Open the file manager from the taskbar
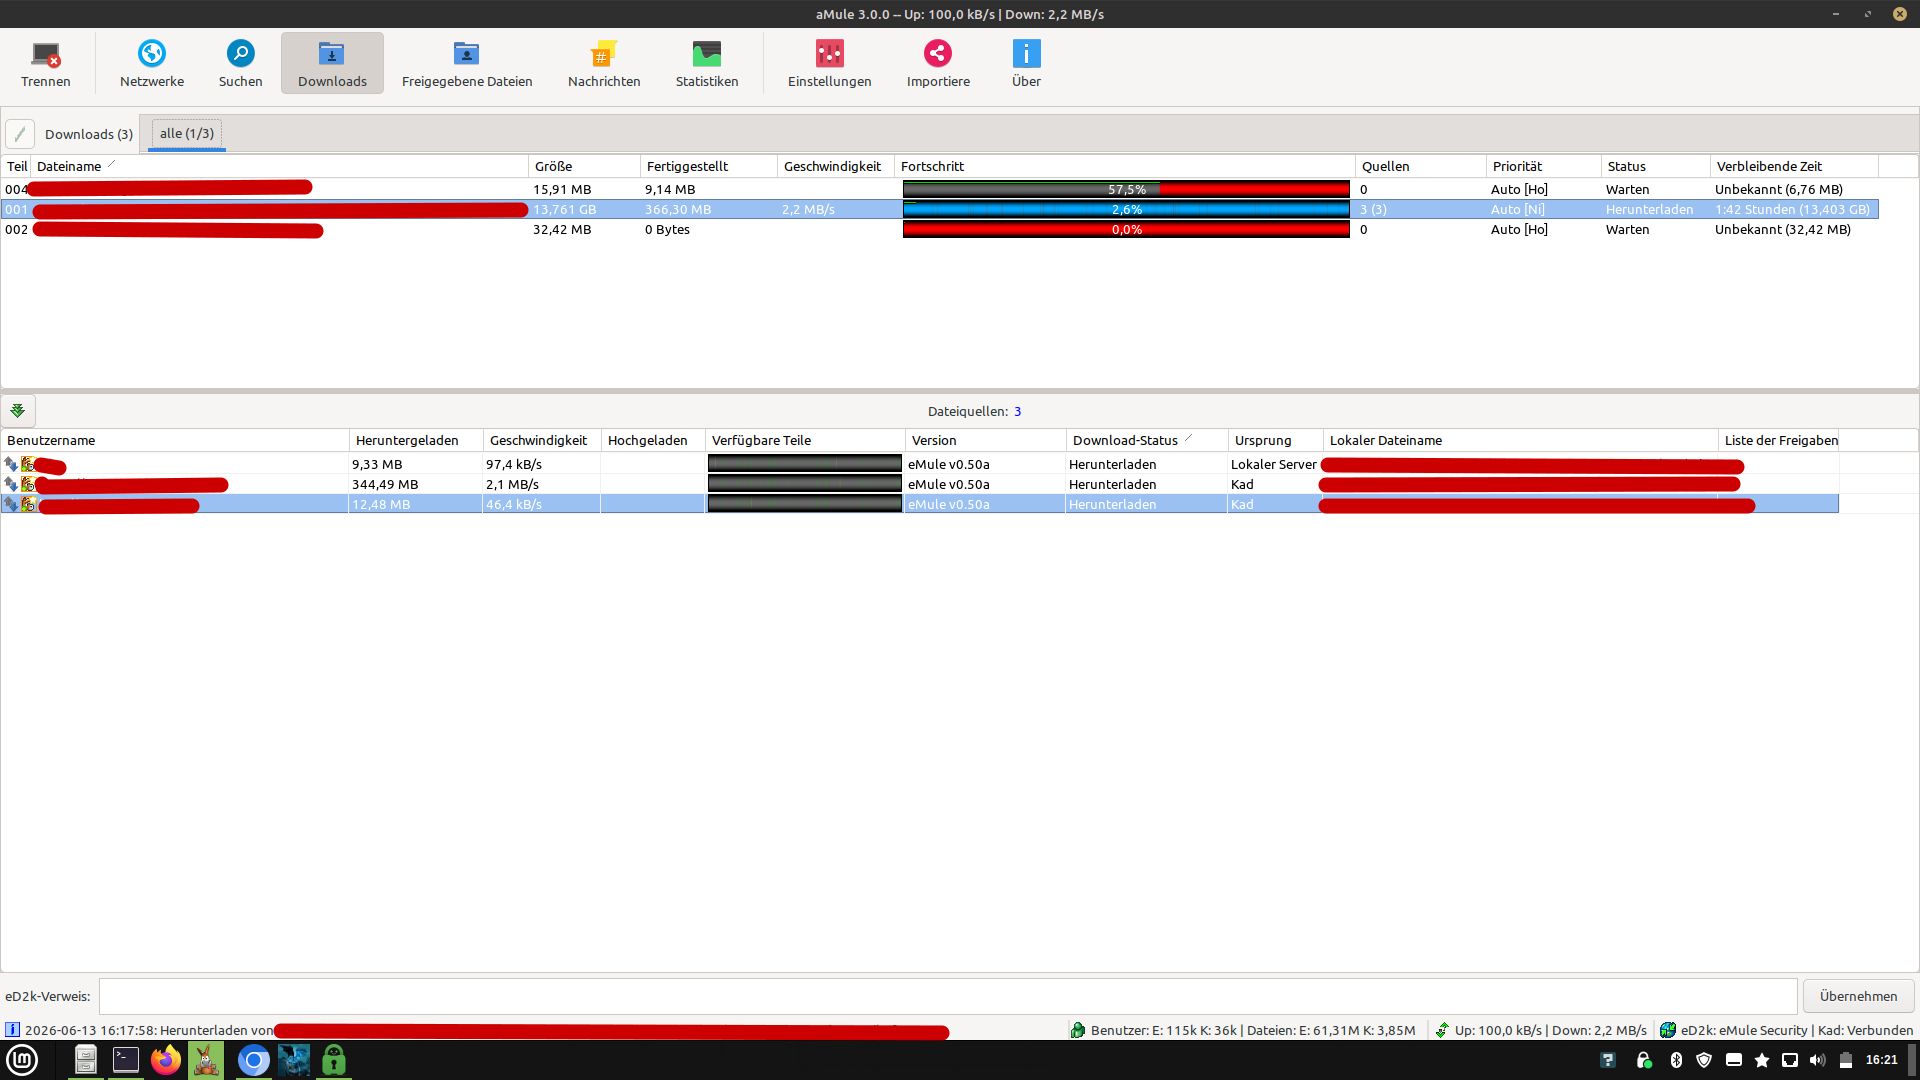1920x1080 pixels. (86, 1060)
